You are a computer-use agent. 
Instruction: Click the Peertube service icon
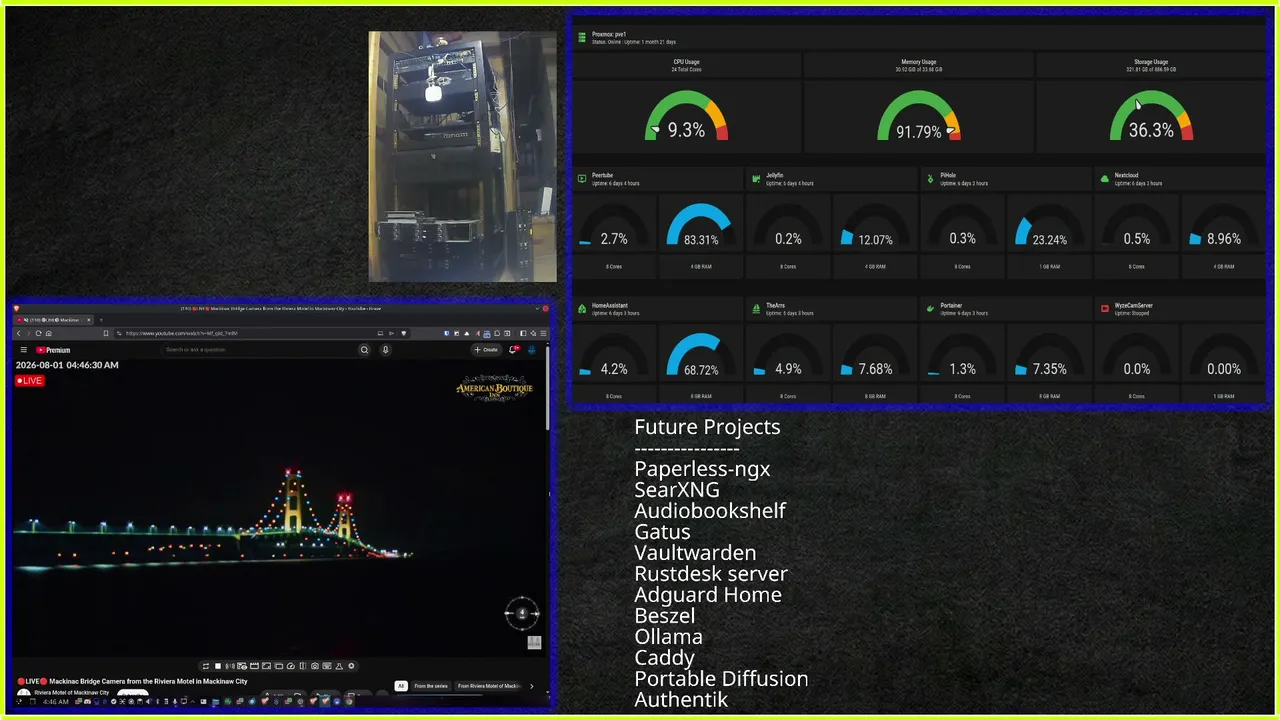click(x=582, y=179)
